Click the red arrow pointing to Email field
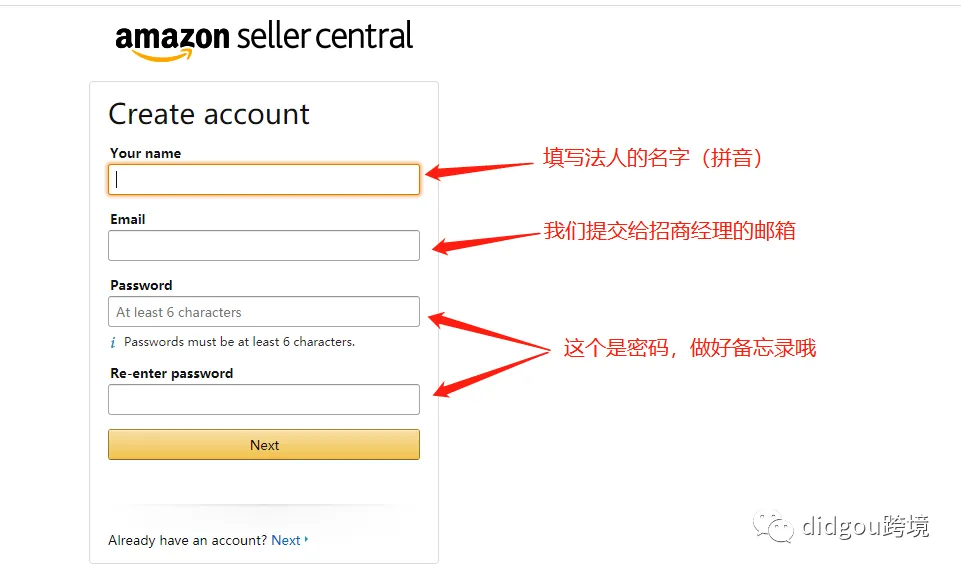Screen dimensions: 961x571 coord(485,243)
